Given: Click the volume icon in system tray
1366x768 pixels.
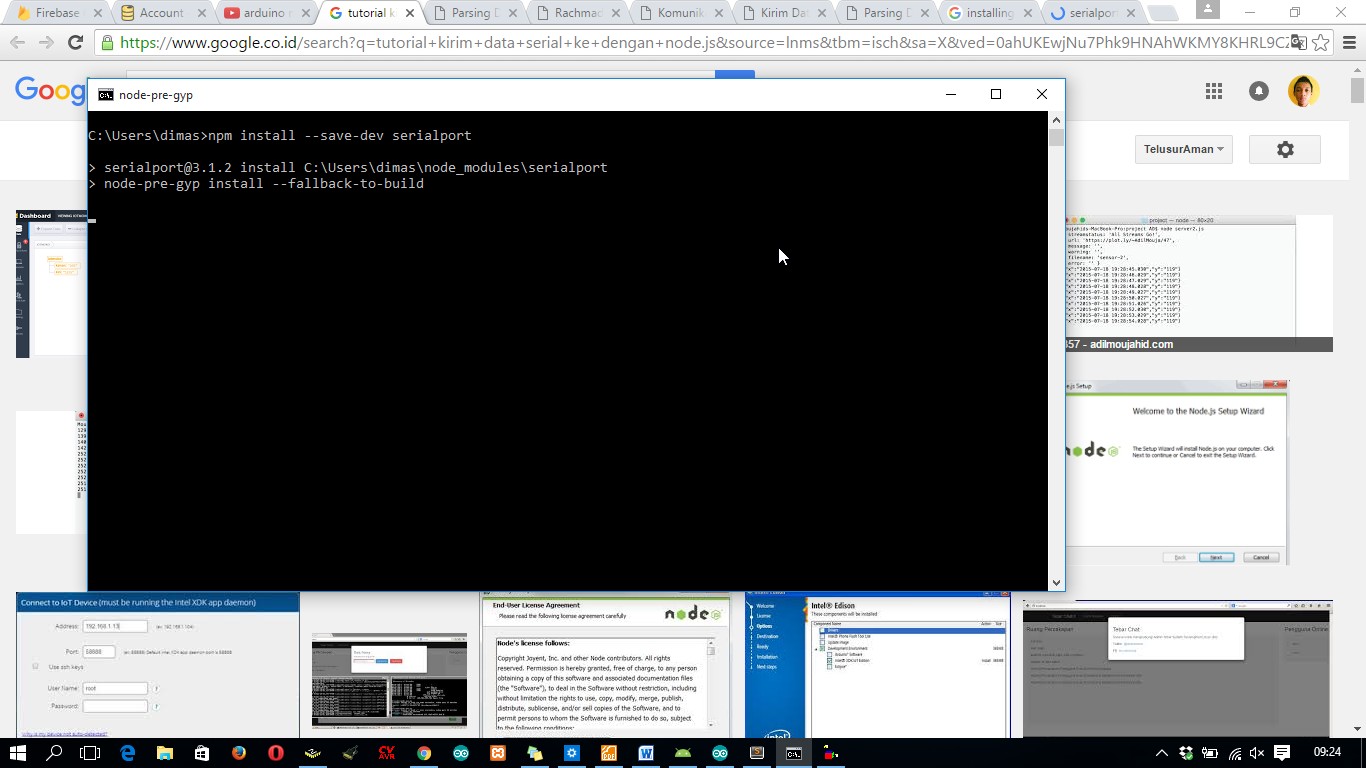Looking at the screenshot, I should [x=1257, y=753].
